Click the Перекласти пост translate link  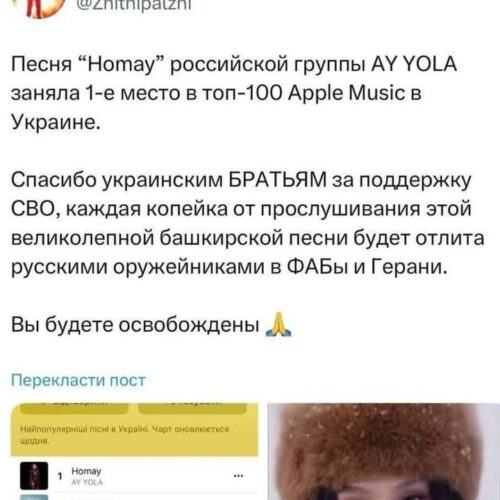click(78, 380)
